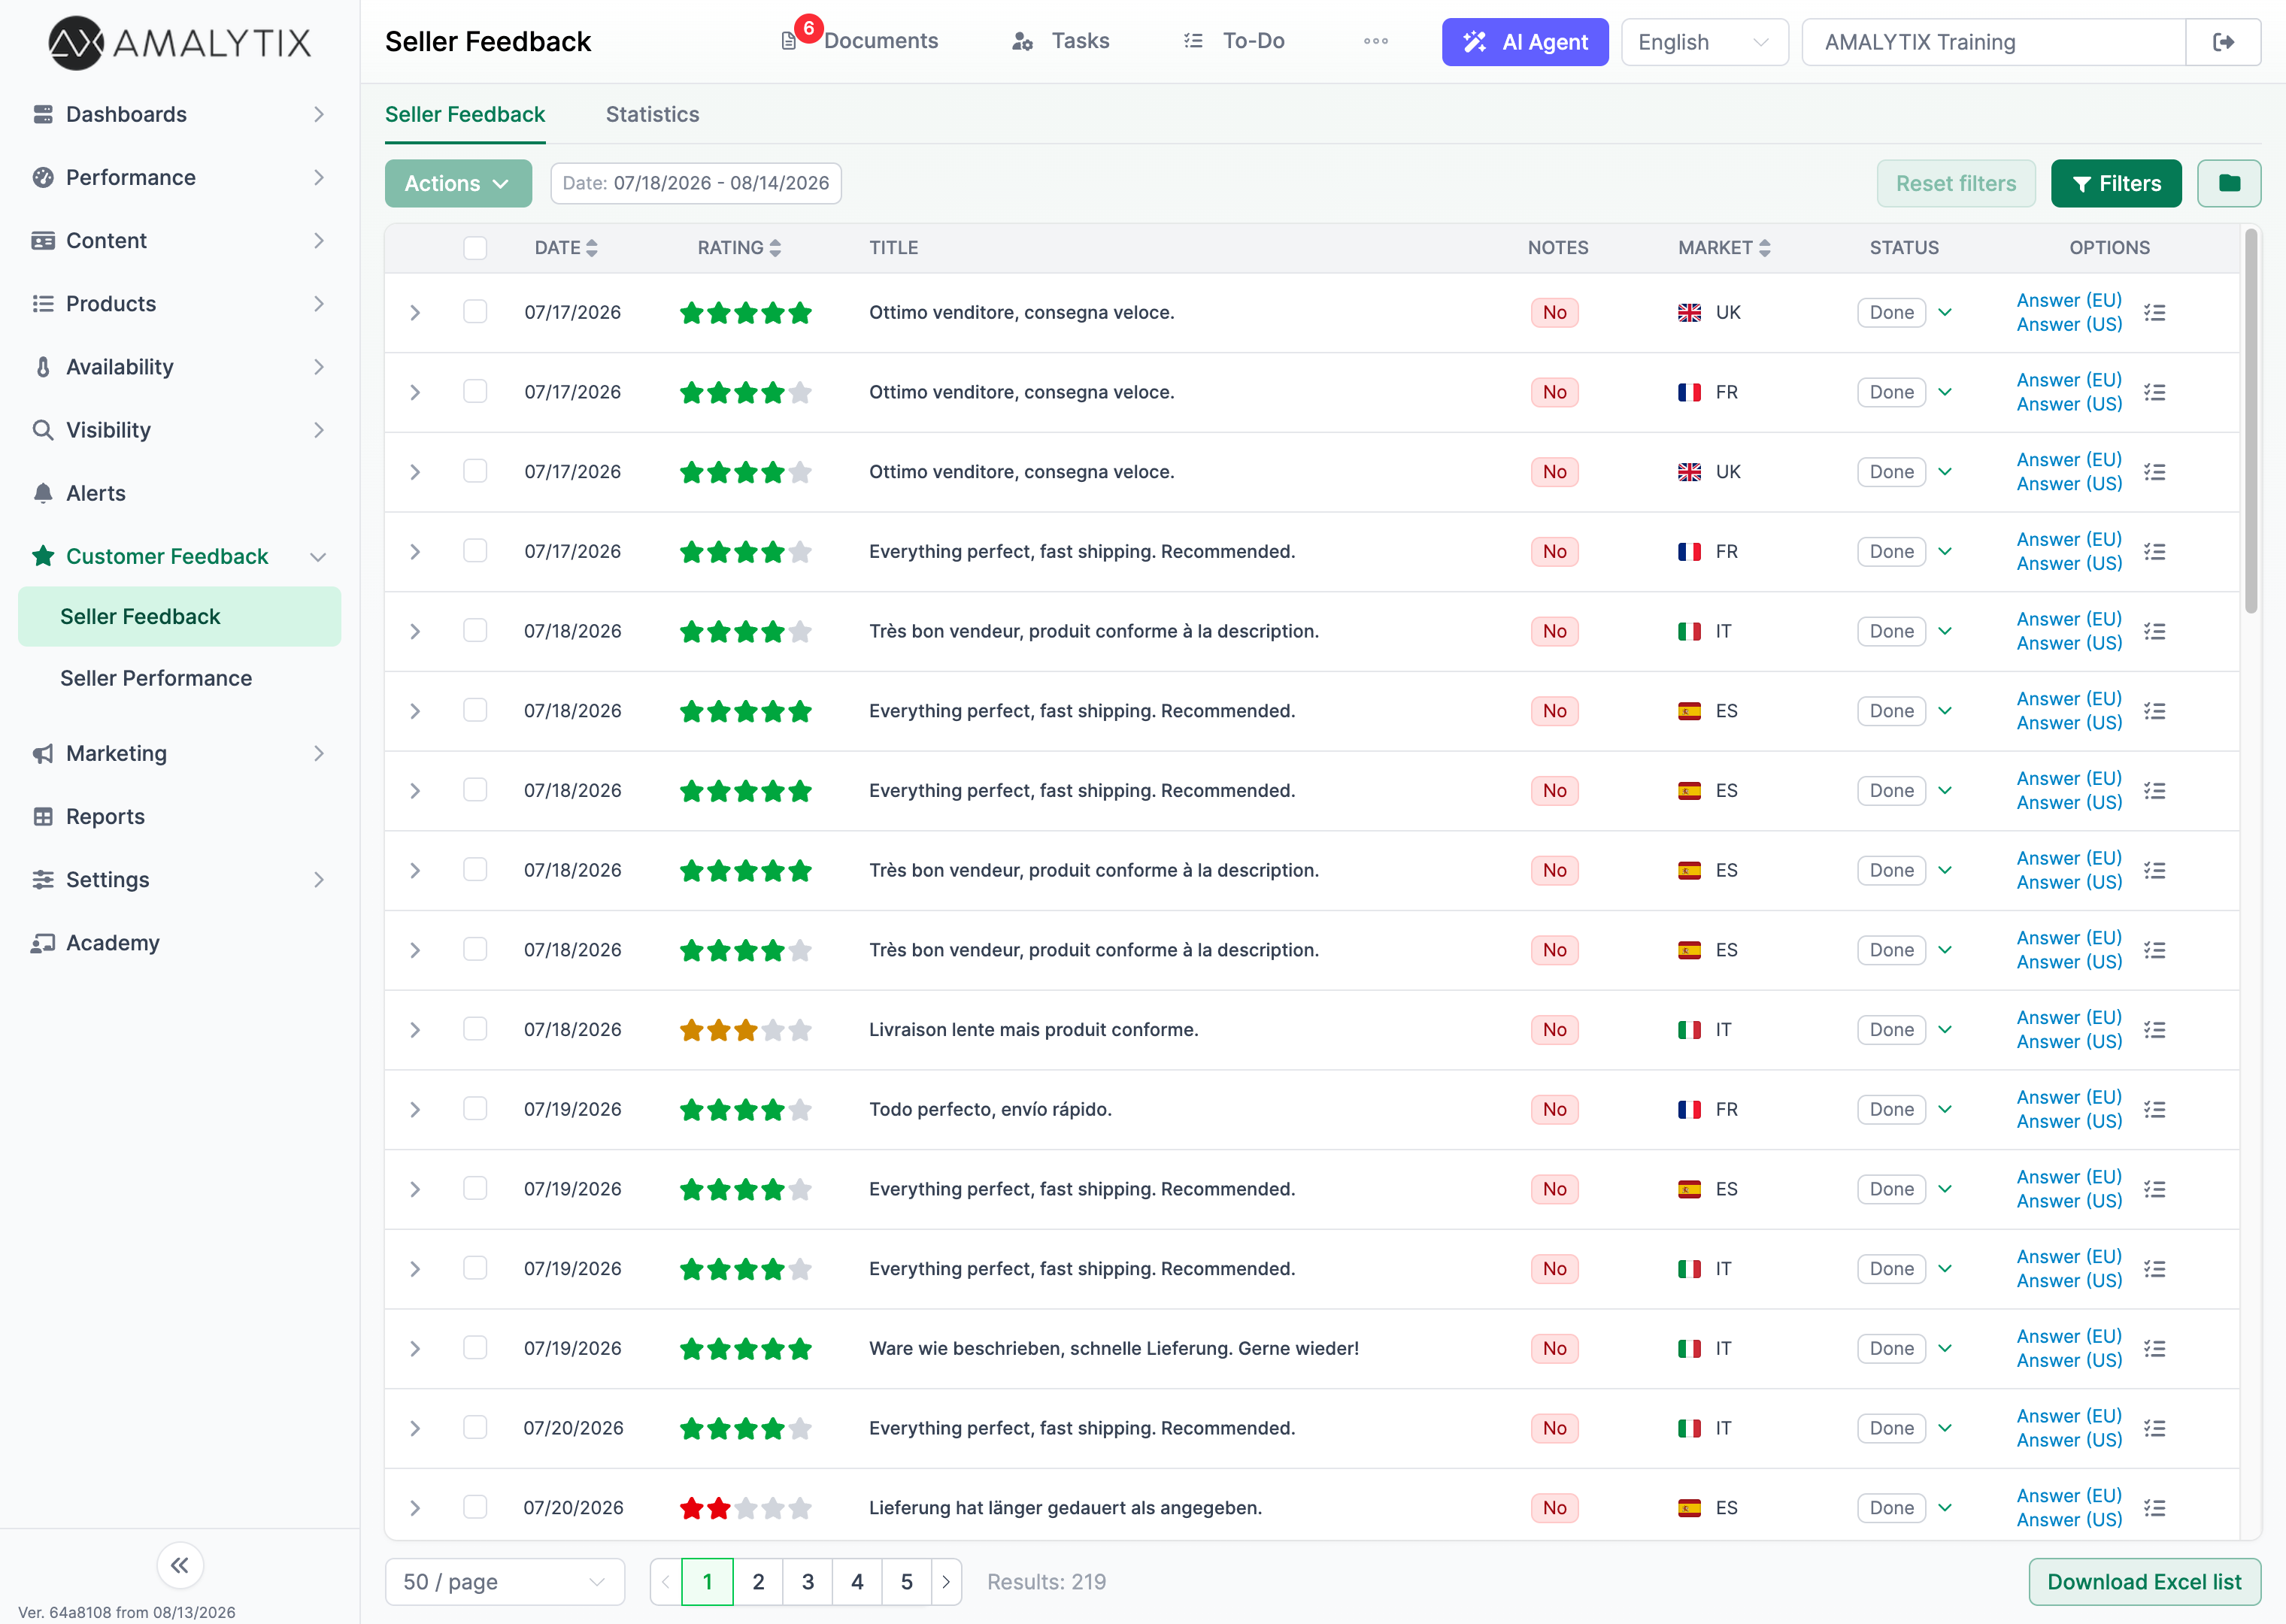The image size is (2286, 1624).
Task: Select the Seller Feedback tab
Action: click(465, 114)
